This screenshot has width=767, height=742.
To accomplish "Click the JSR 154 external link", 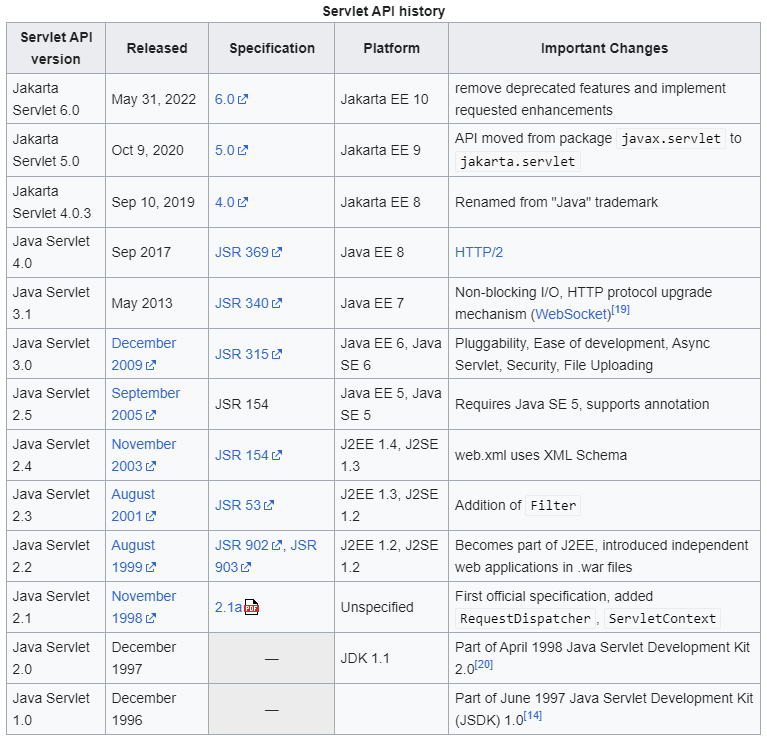I will 248,455.
